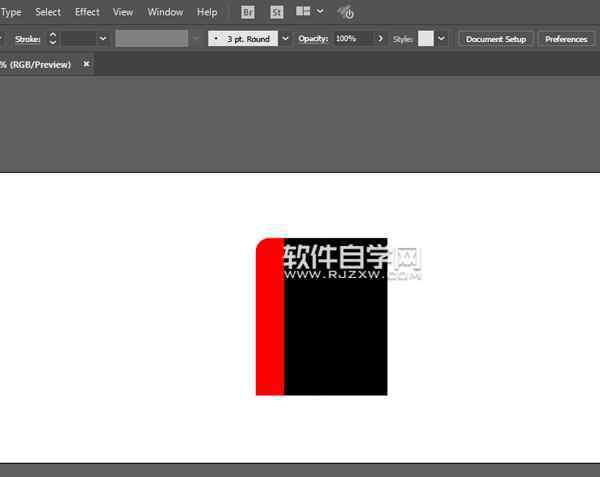Image resolution: width=600 pixels, height=477 pixels.
Task: Open Adobe Stock via St icon
Action: click(x=276, y=12)
